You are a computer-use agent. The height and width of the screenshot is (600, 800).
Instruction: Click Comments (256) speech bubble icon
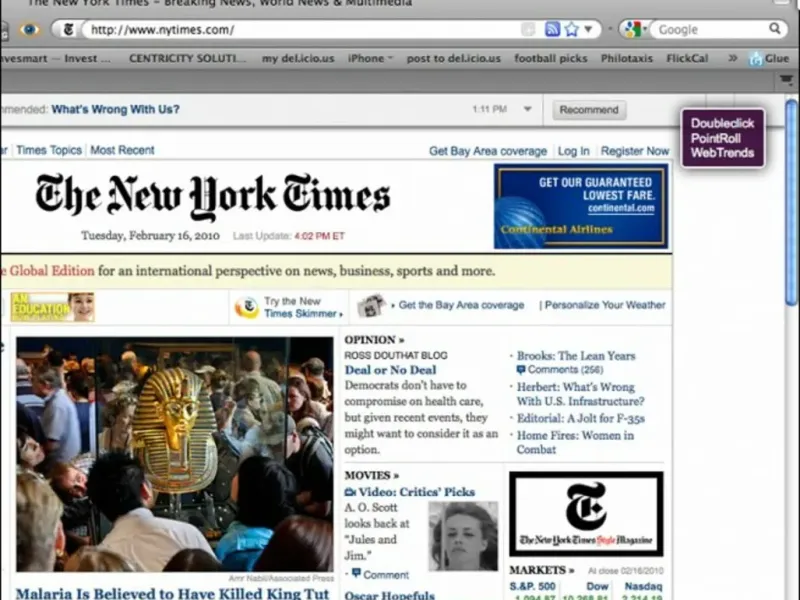pos(520,369)
